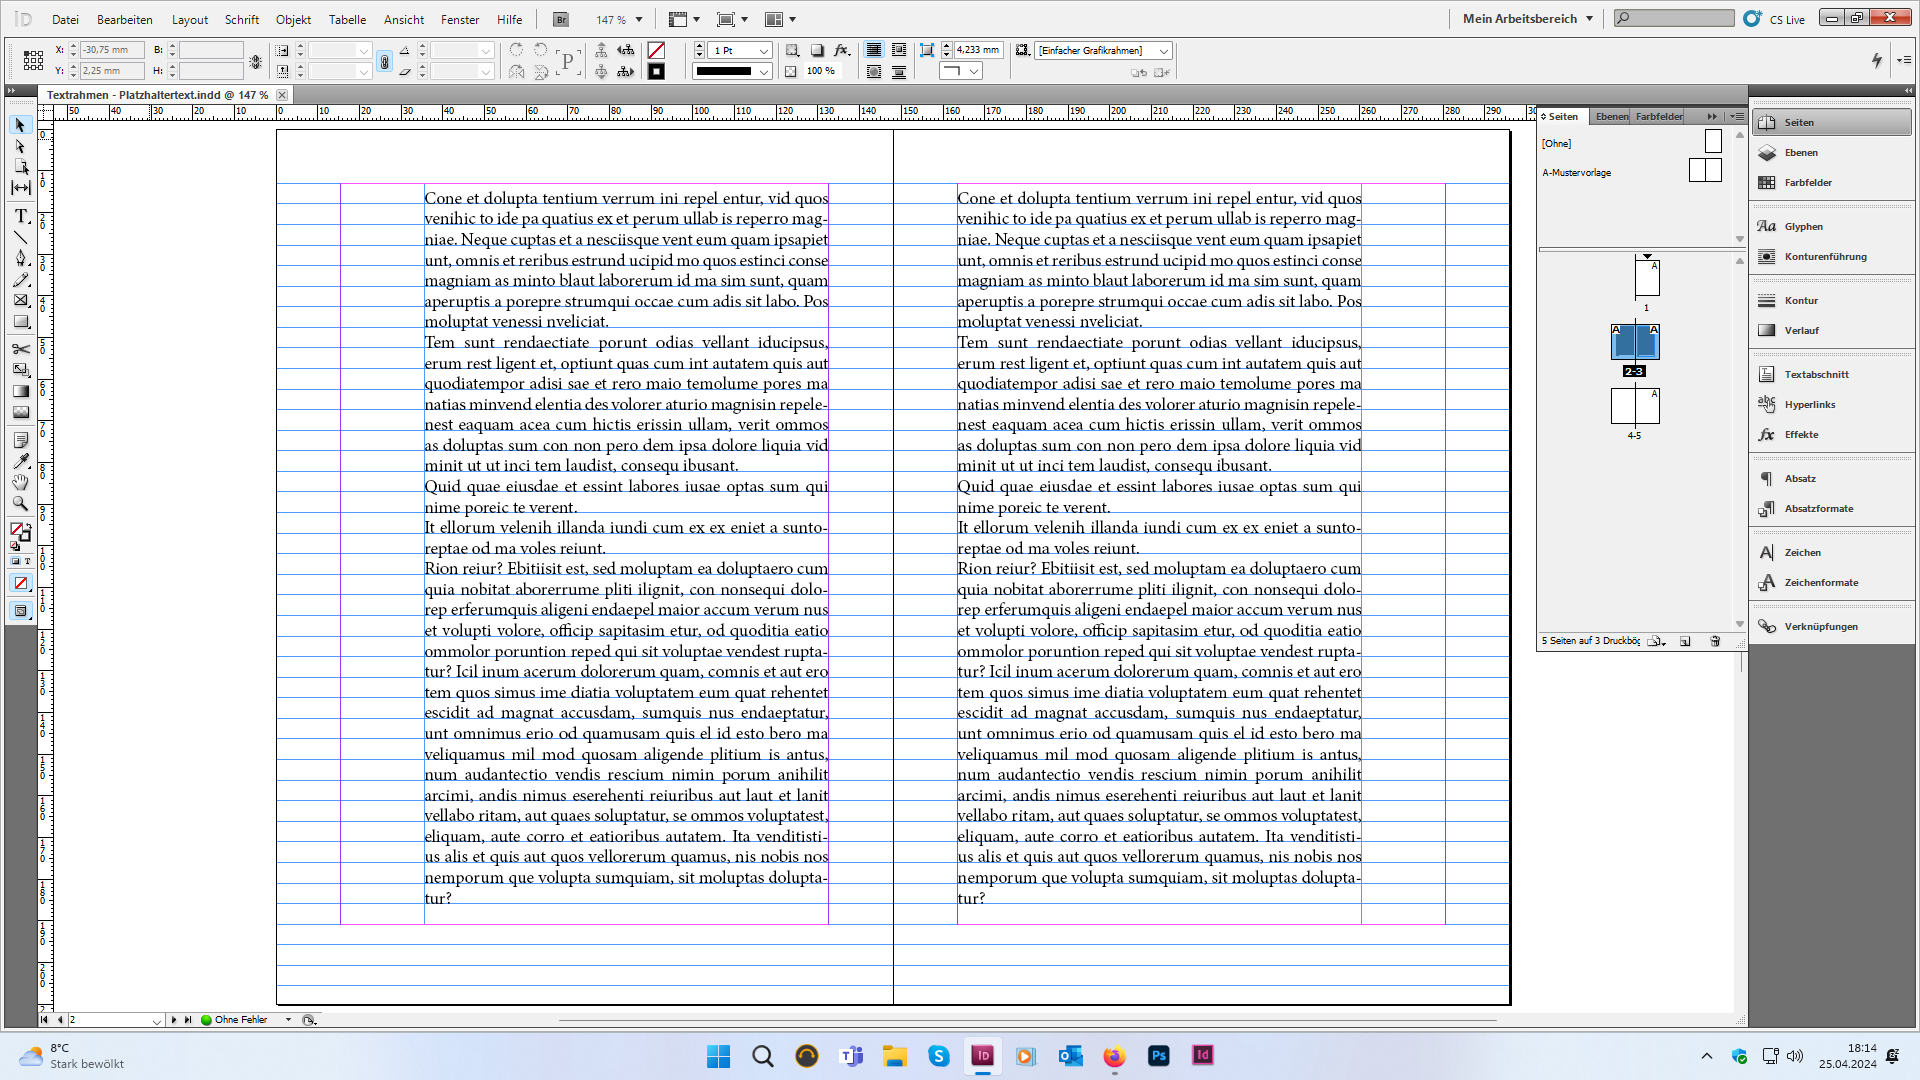Screen dimensions: 1920x1080
Task: Select the Page tool
Action: point(20,167)
